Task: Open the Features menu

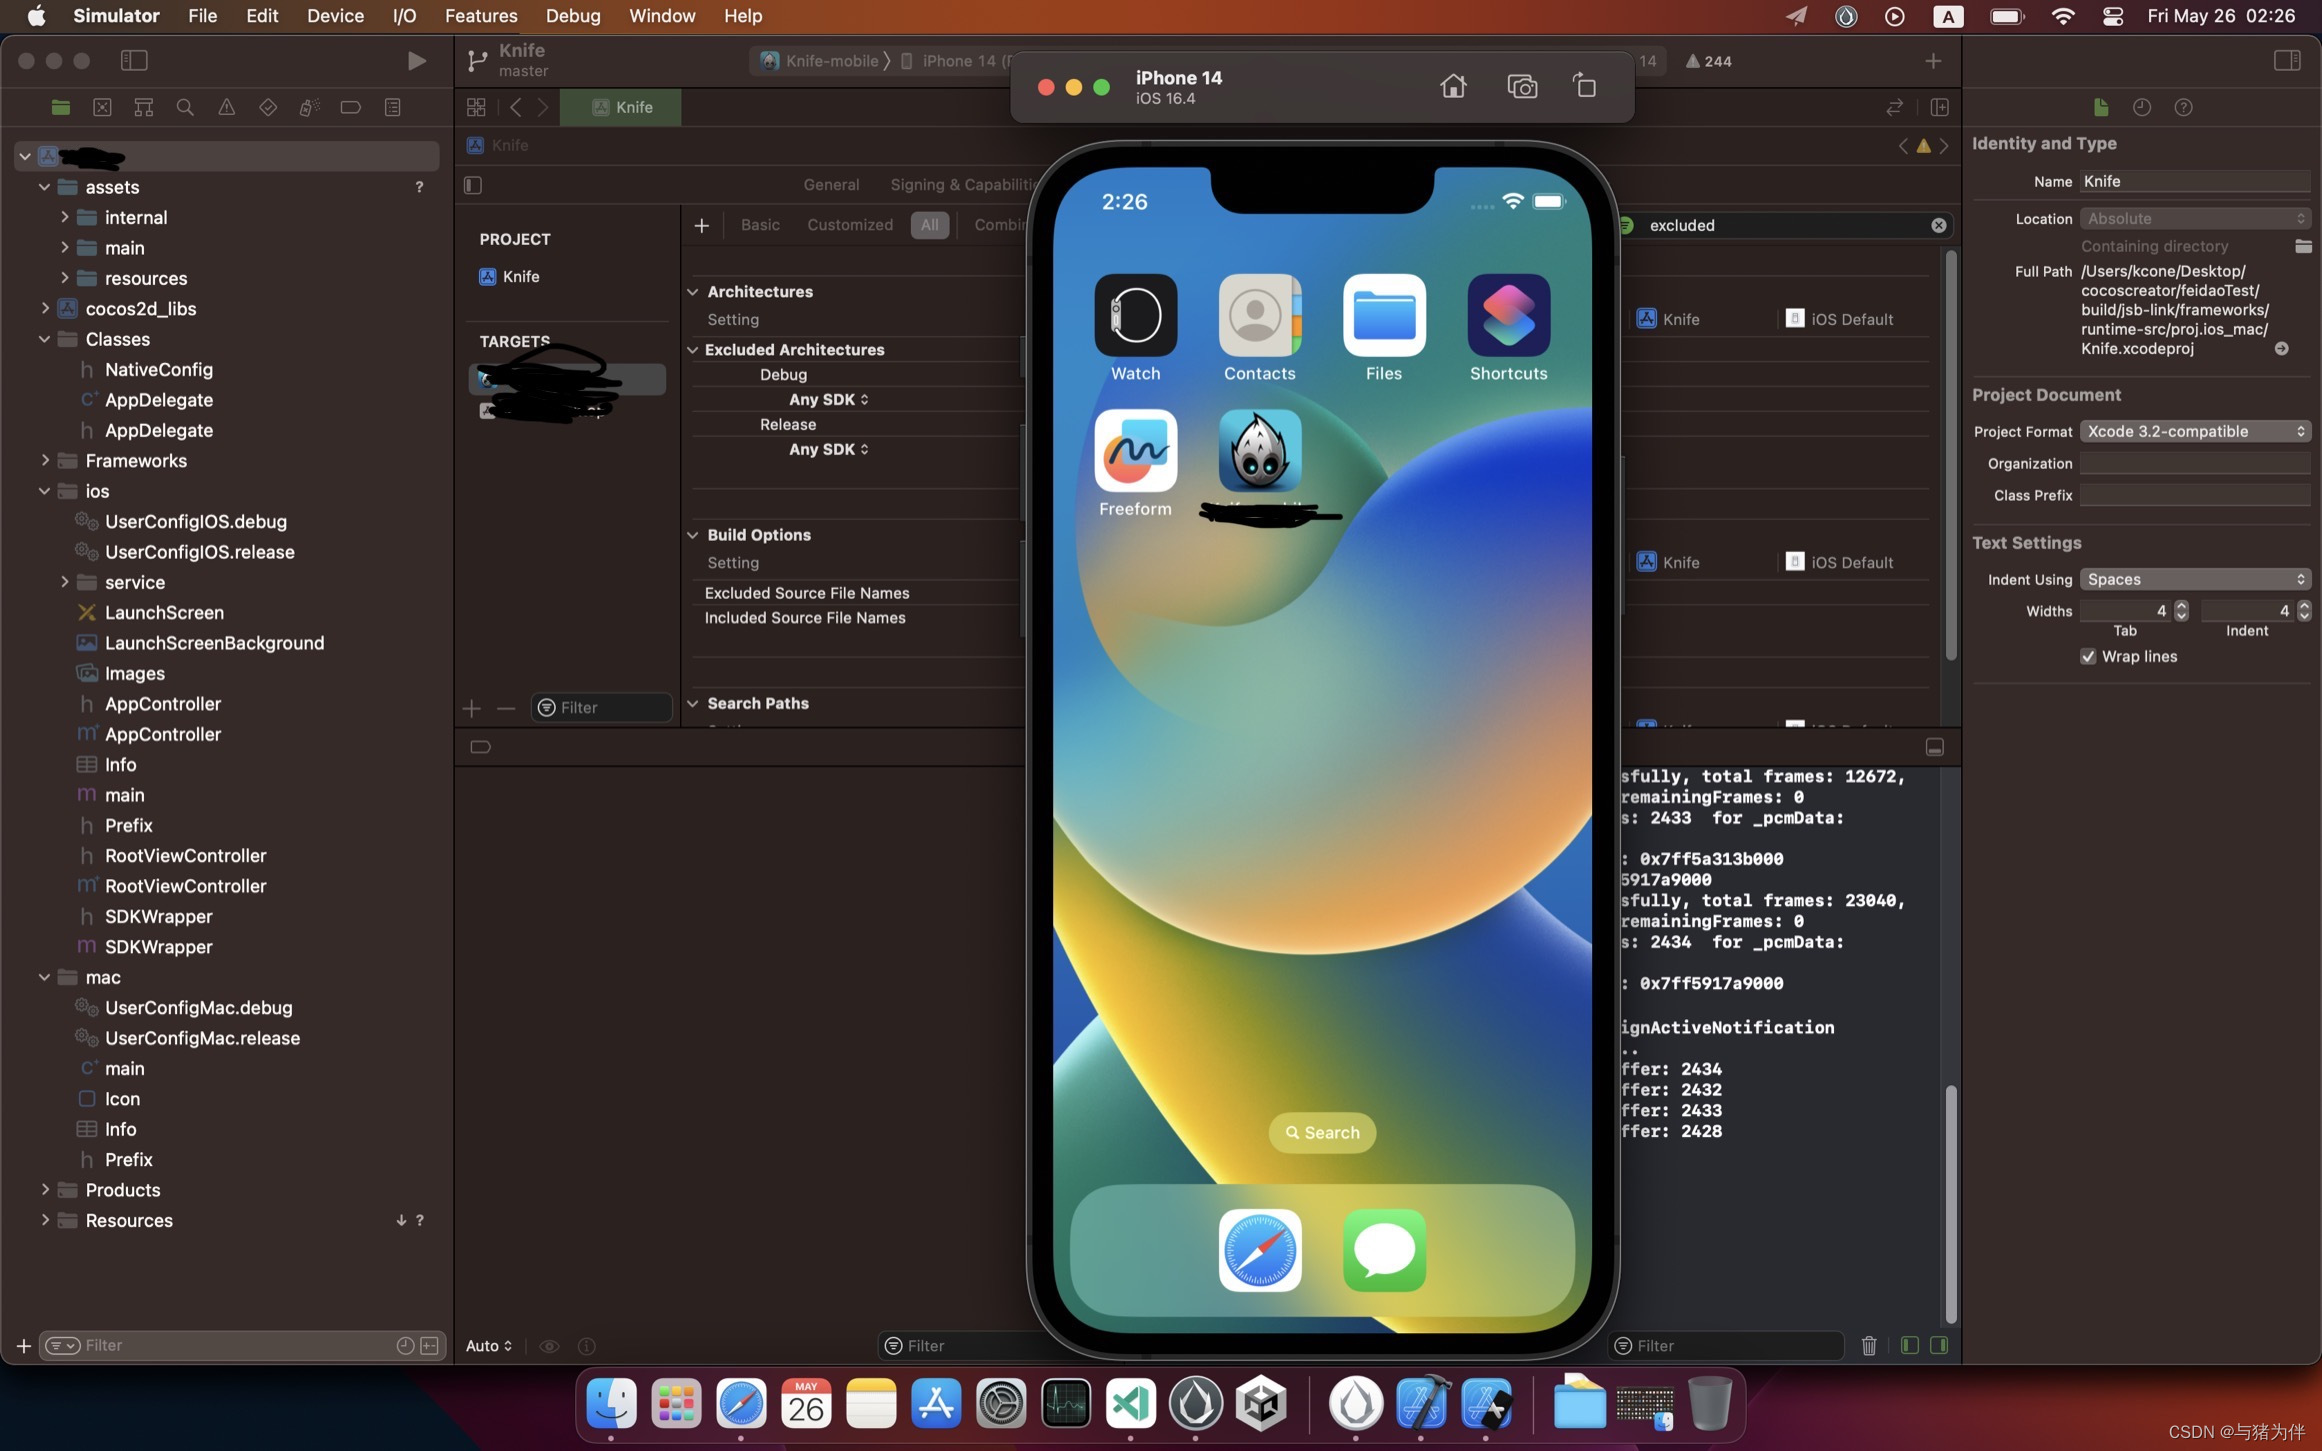Action: pyautogui.click(x=481, y=16)
